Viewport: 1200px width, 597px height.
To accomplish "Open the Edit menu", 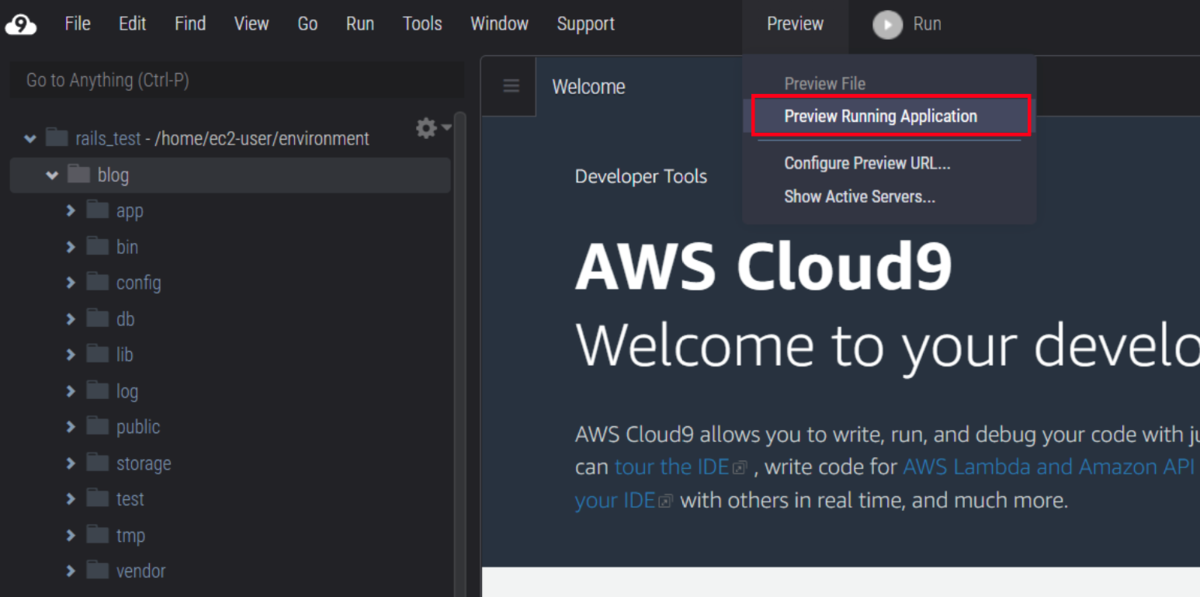I will (x=132, y=24).
